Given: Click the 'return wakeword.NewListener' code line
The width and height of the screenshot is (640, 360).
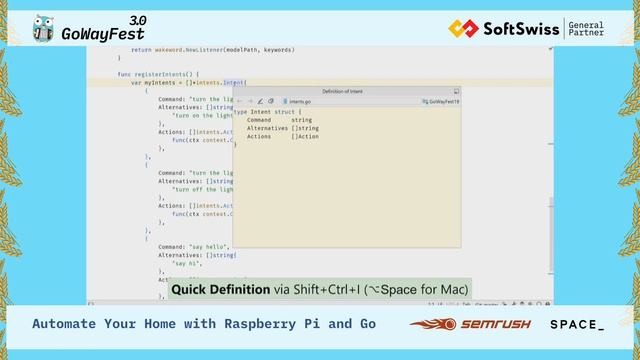Looking at the screenshot, I should (213, 50).
